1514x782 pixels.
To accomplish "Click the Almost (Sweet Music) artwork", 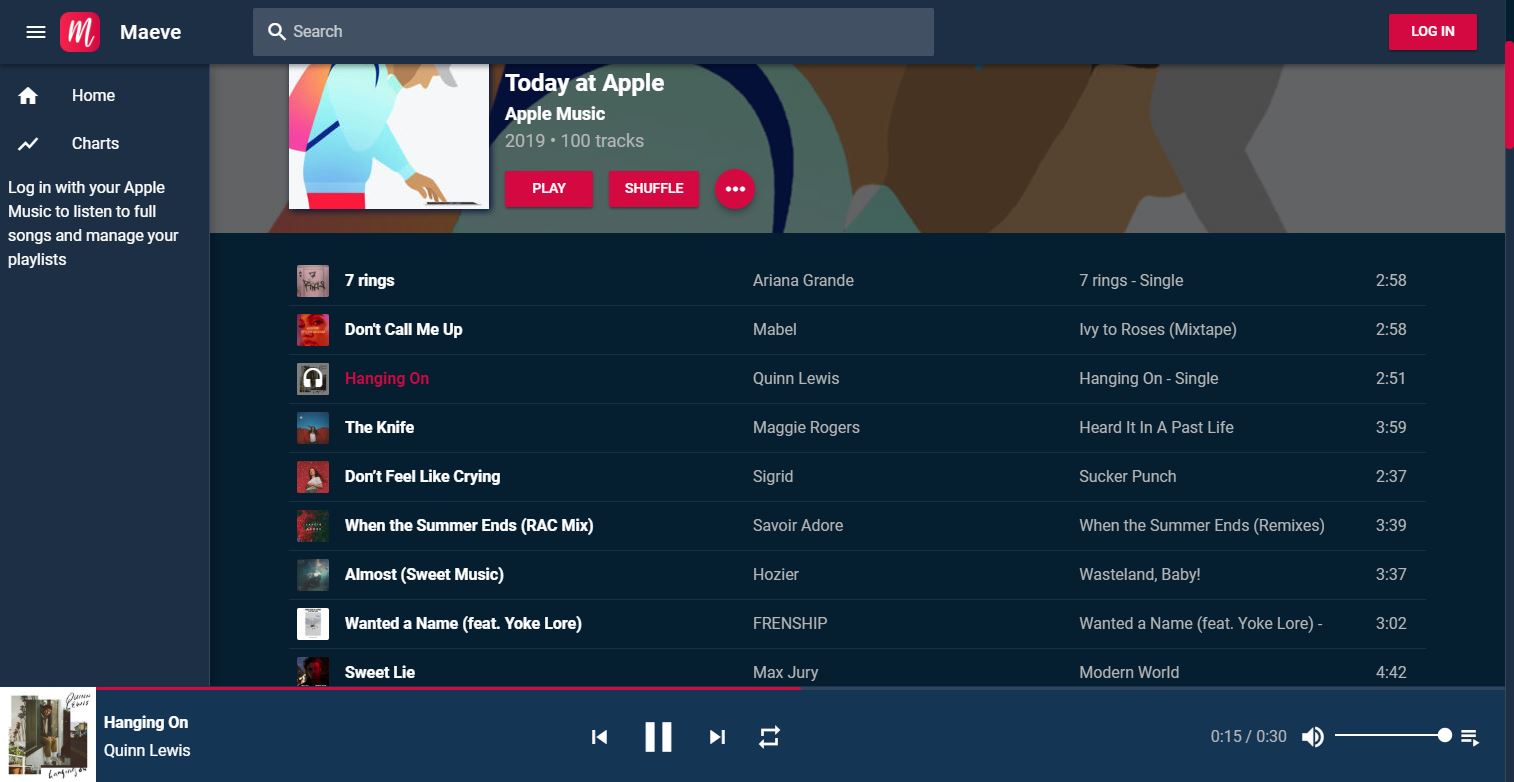I will coord(313,575).
